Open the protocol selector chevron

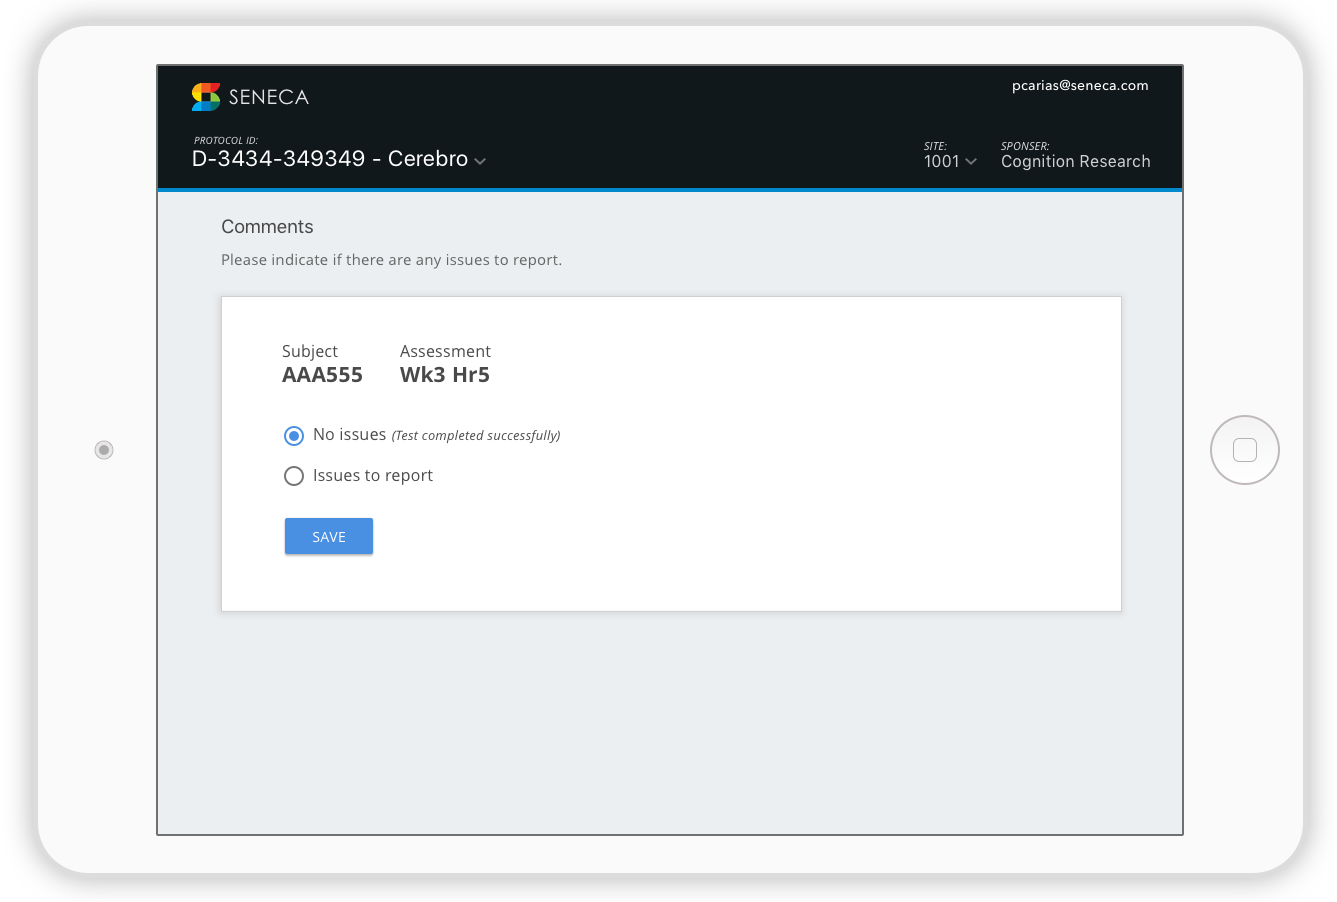pos(480,160)
